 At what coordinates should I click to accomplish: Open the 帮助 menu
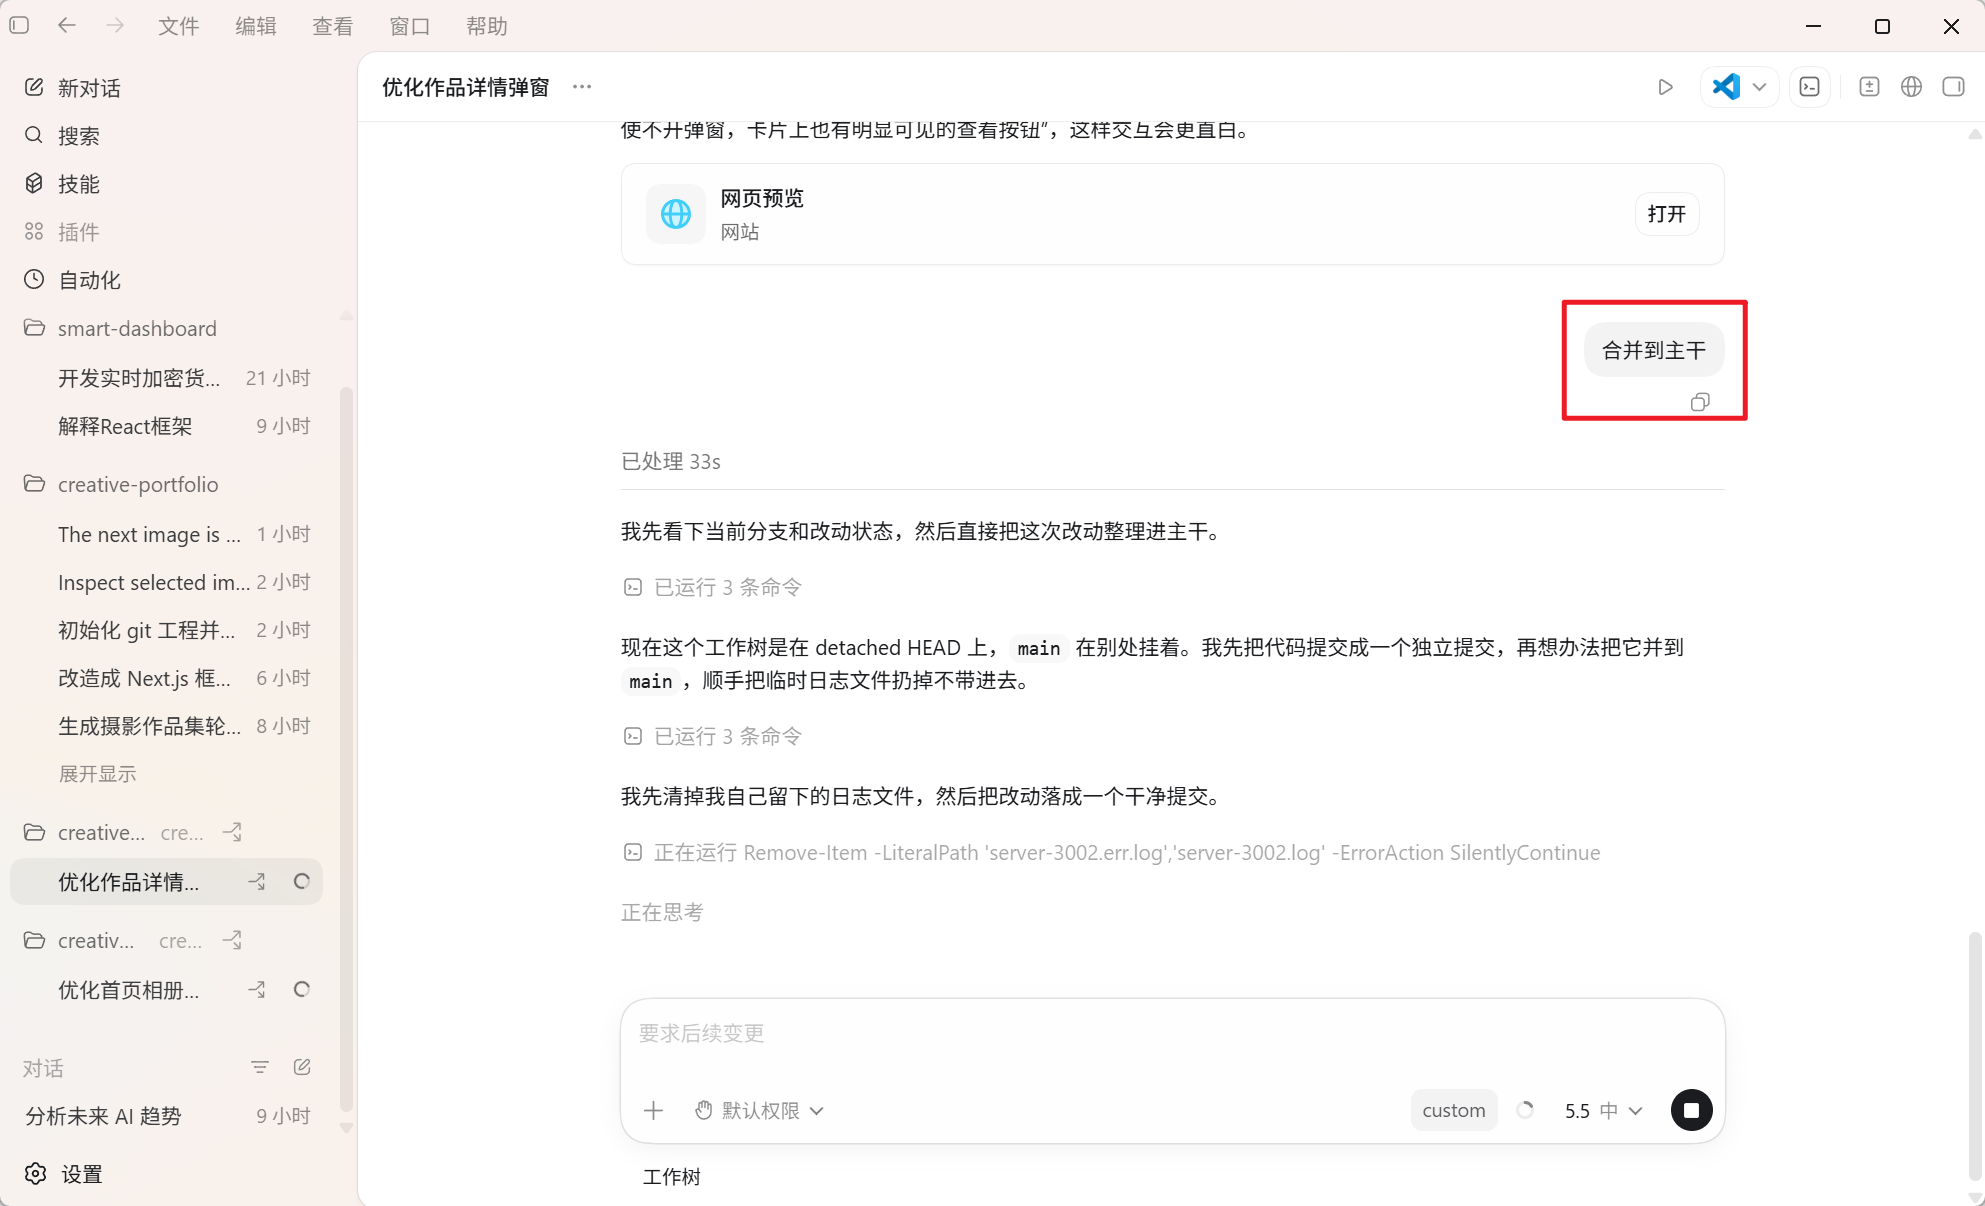pos(486,26)
